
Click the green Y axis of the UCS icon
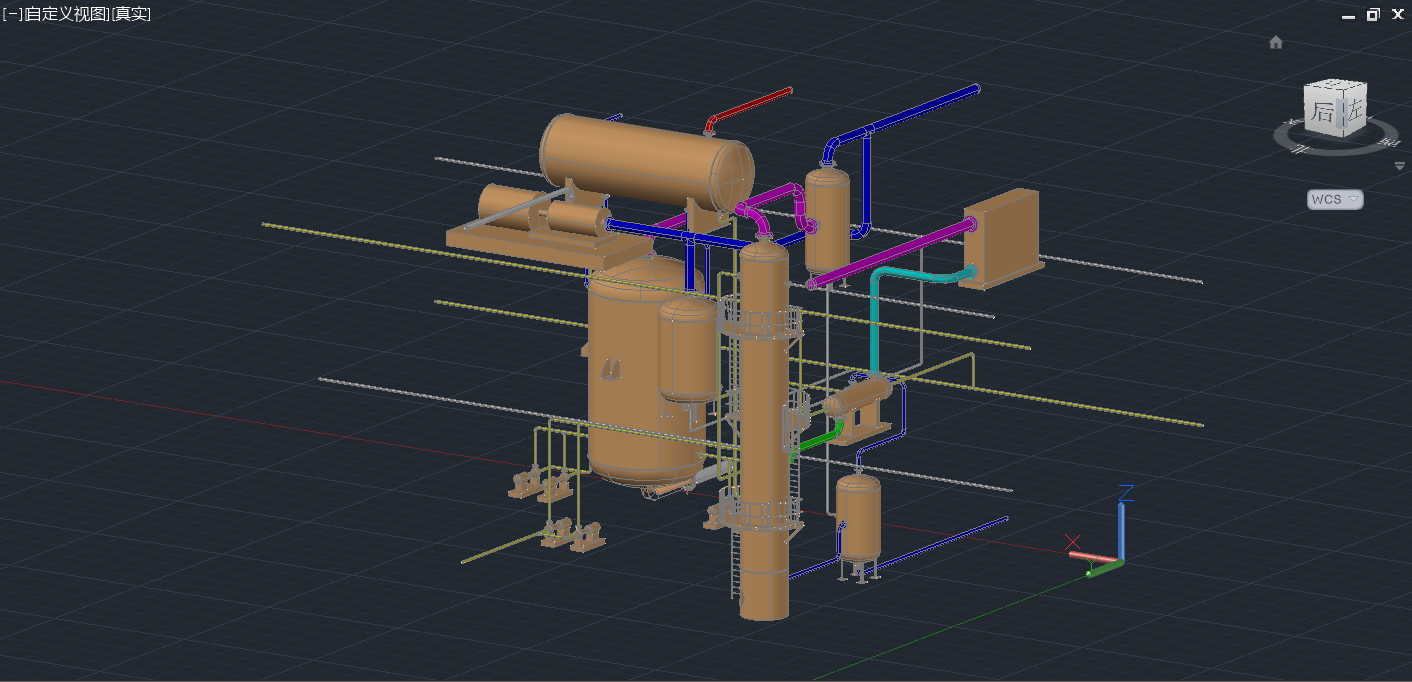[x=1105, y=568]
